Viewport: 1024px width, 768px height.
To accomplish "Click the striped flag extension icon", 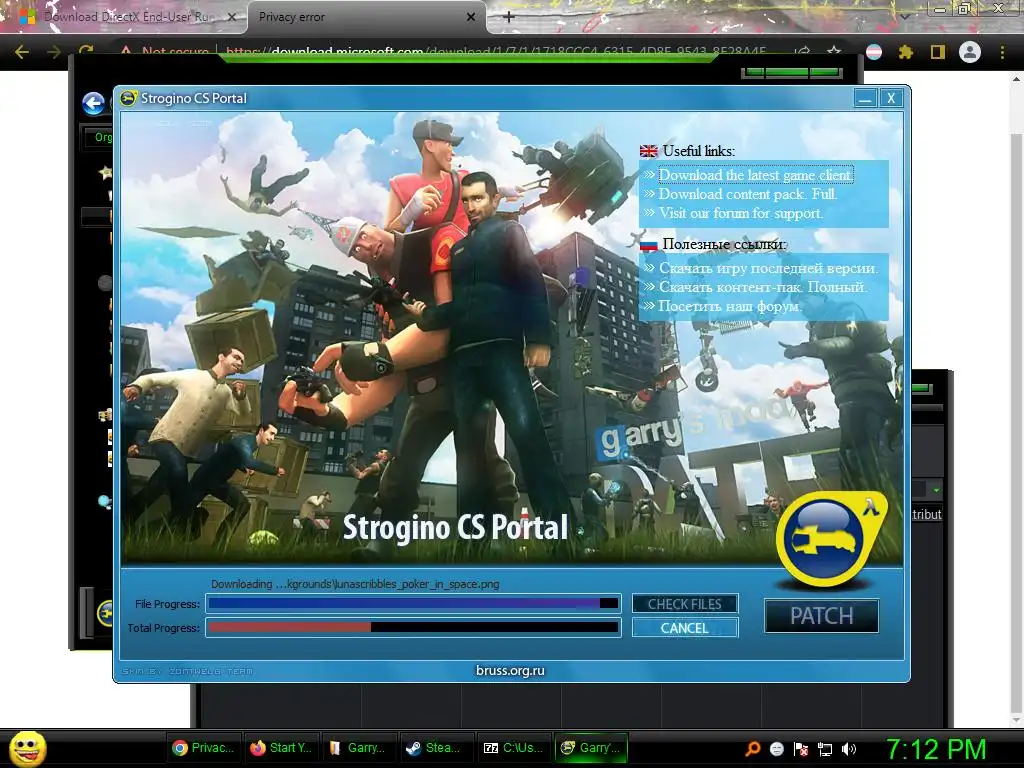I will pos(873,52).
